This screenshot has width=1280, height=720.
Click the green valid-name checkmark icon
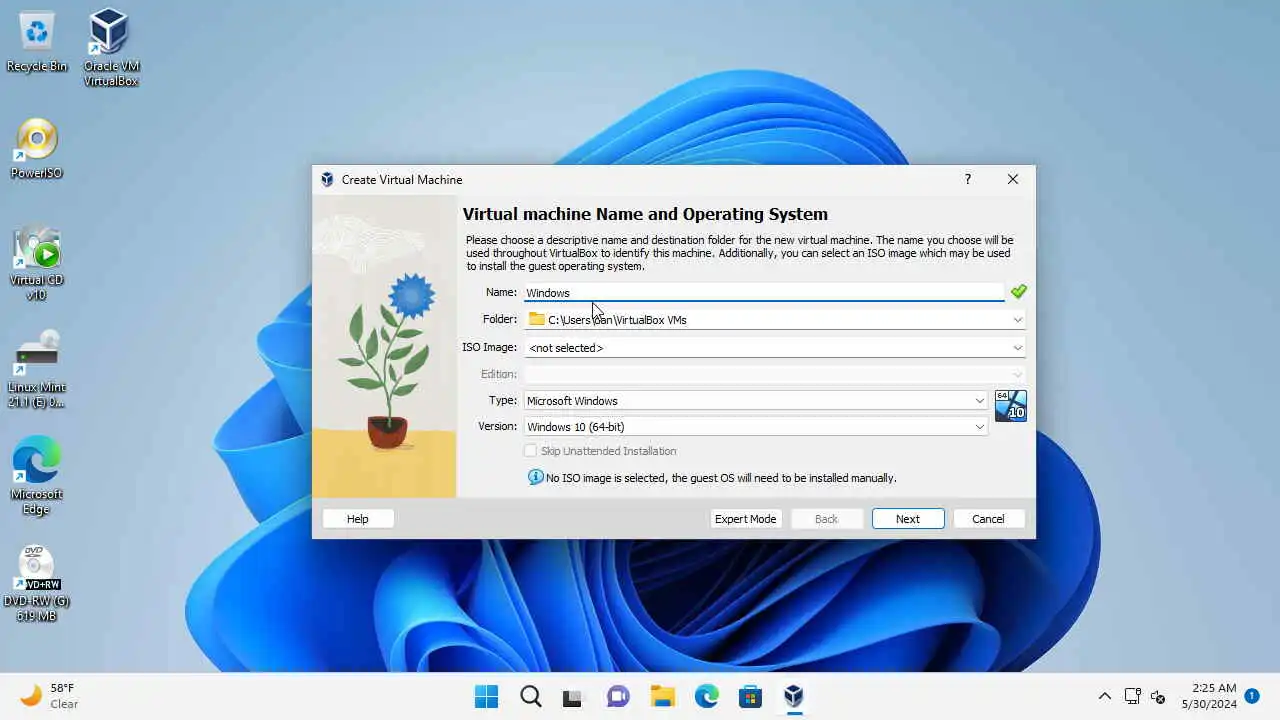[1018, 291]
